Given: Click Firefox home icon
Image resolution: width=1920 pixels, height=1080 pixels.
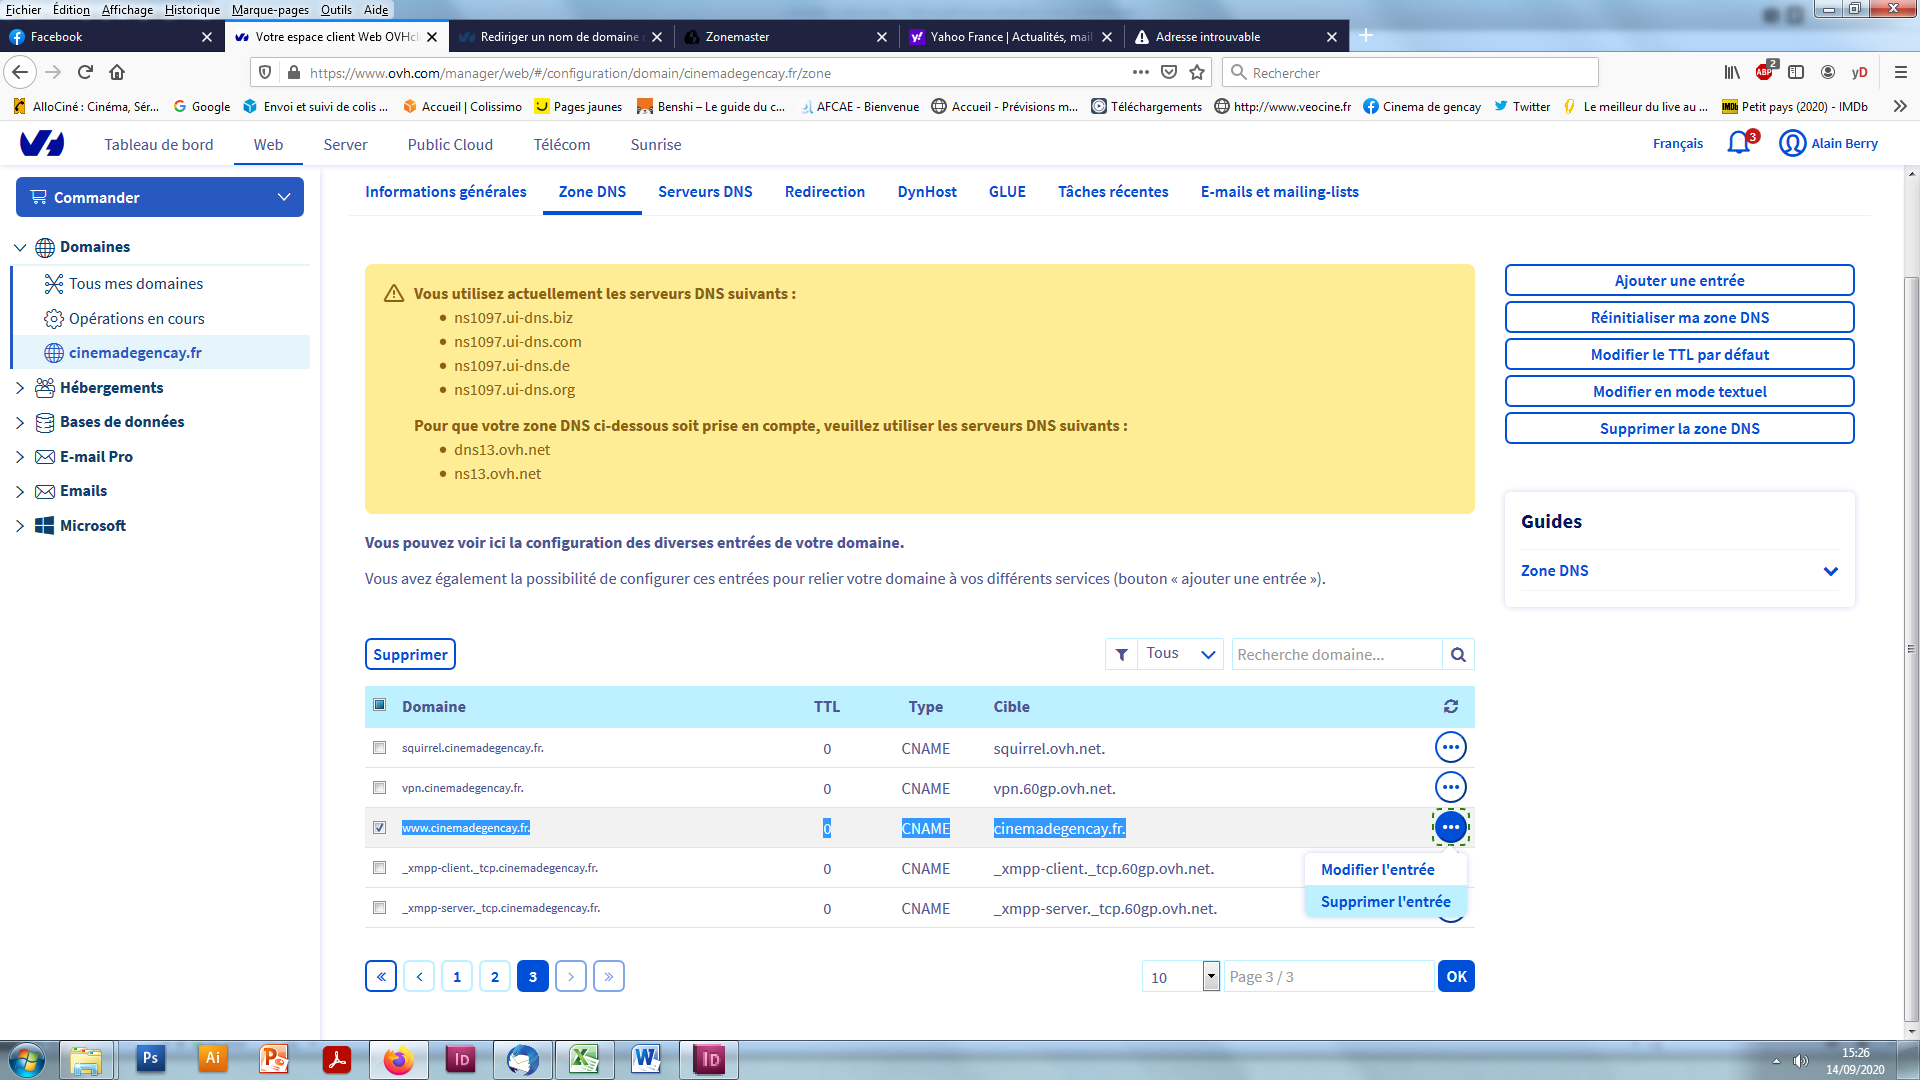Looking at the screenshot, I should click(117, 72).
